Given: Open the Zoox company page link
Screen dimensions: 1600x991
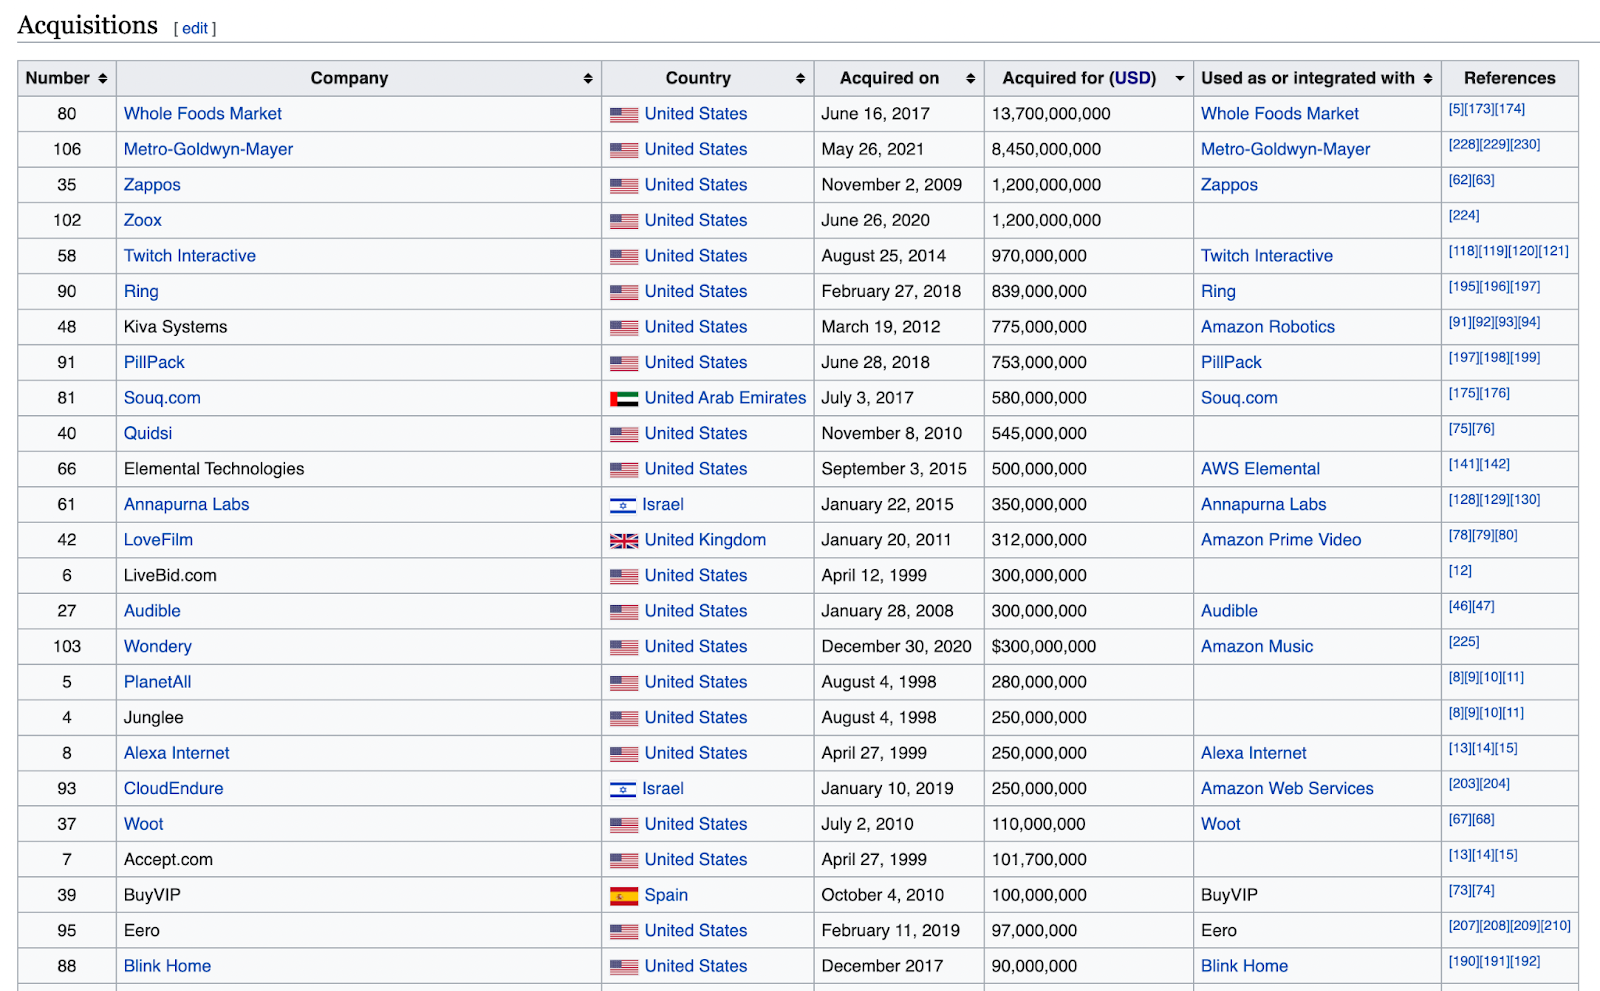Looking at the screenshot, I should tap(143, 220).
